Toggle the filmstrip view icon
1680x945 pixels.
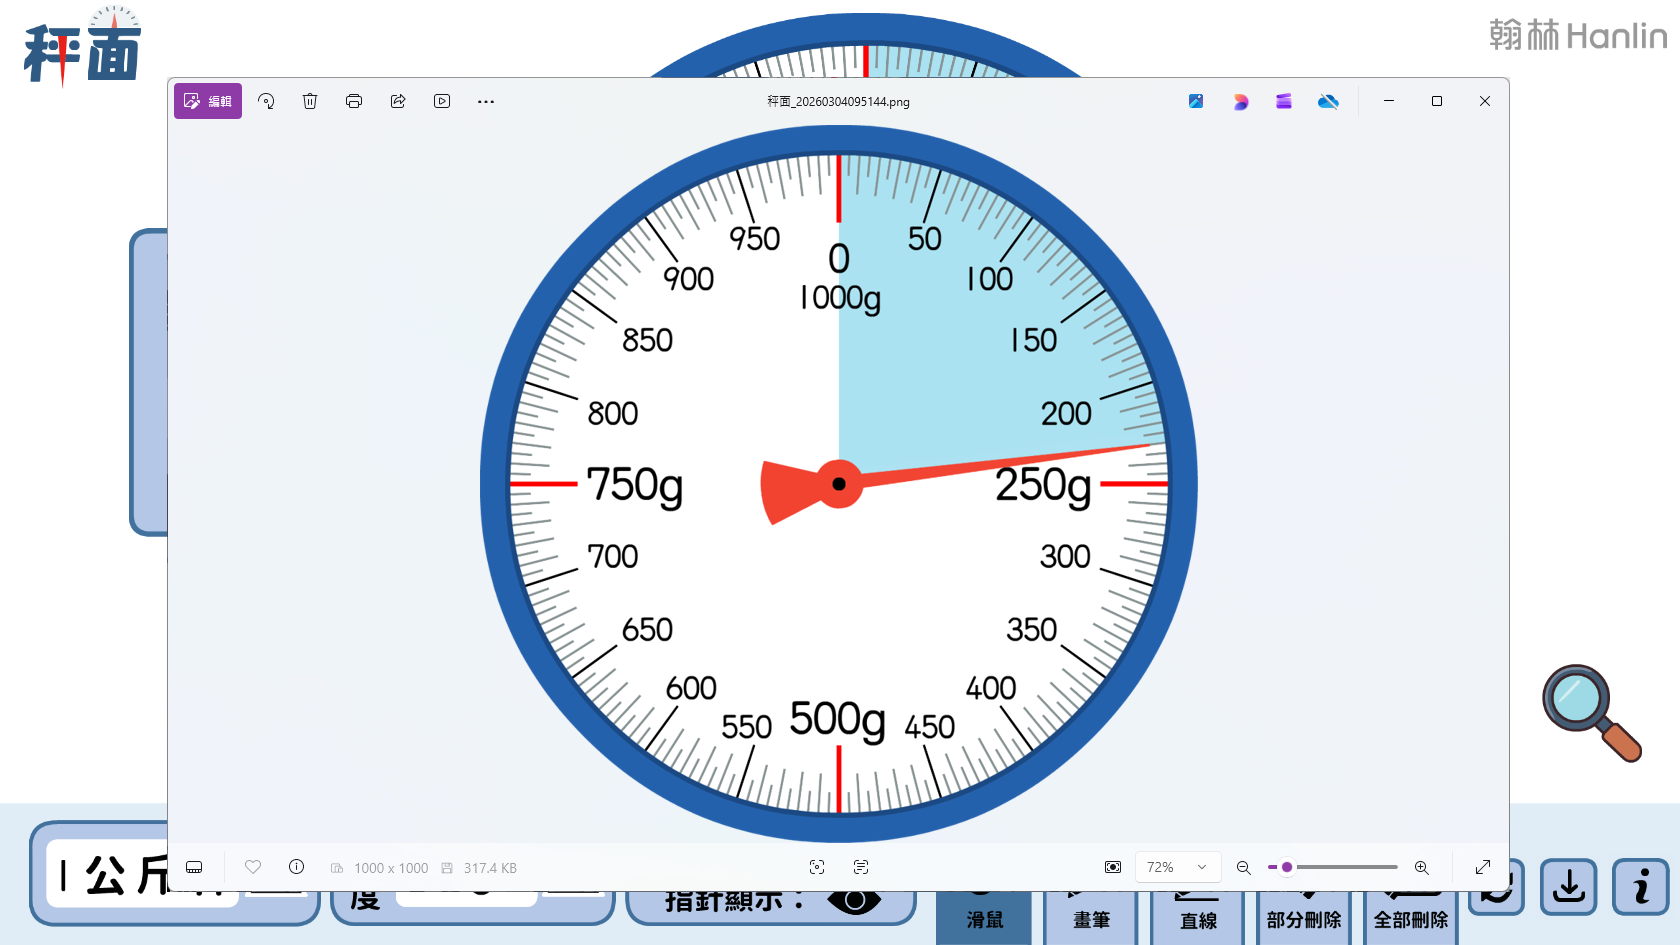click(195, 867)
